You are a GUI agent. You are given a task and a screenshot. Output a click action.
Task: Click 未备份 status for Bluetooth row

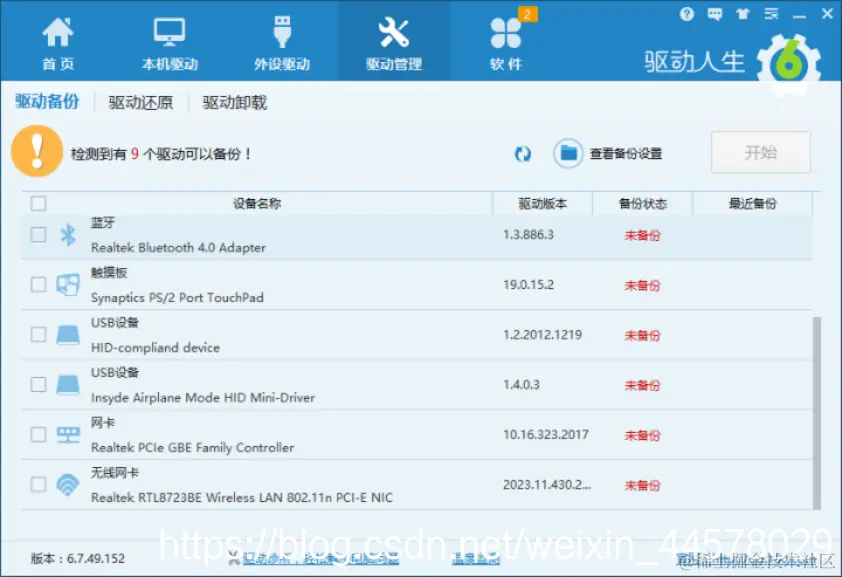click(642, 235)
